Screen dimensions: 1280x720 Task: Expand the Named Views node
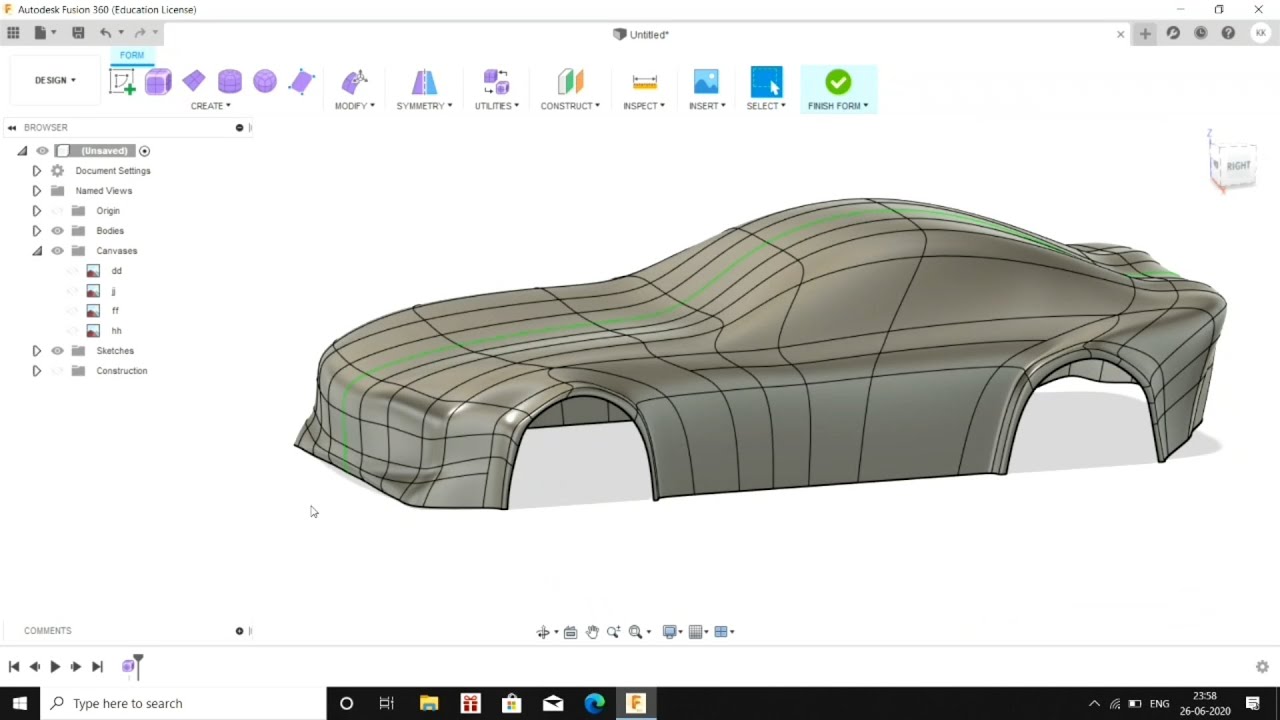click(x=37, y=191)
